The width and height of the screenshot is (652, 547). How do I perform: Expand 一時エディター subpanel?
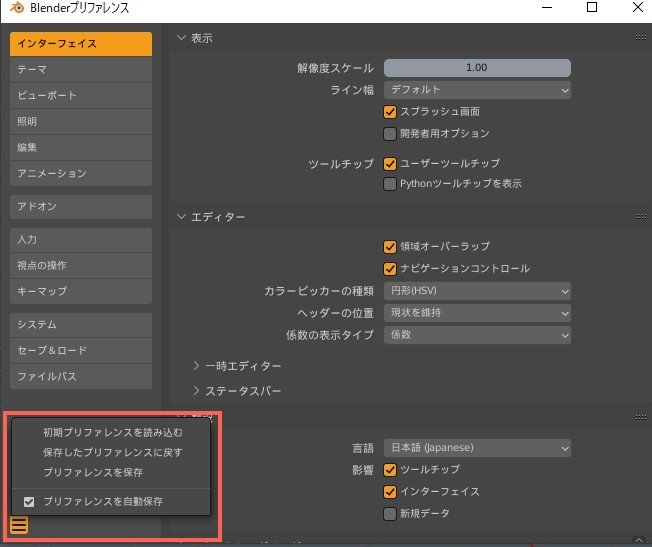[x=196, y=366]
